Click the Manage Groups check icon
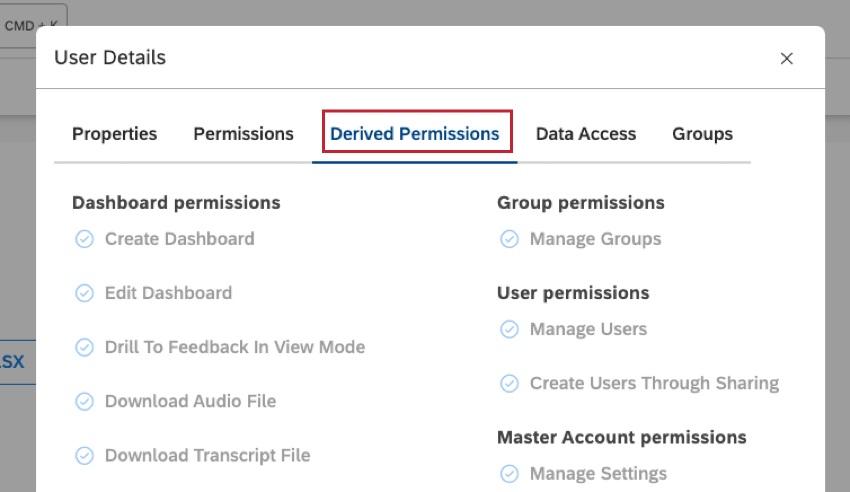 (x=510, y=239)
